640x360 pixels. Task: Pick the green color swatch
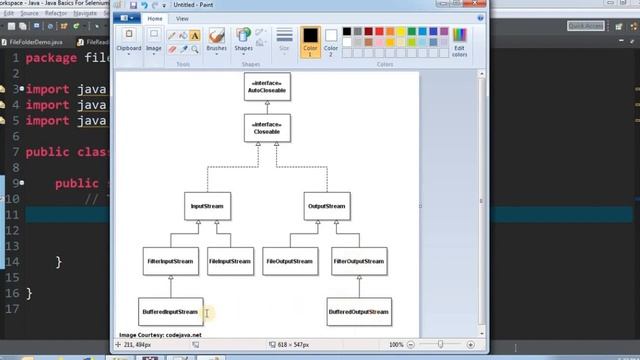pos(412,31)
